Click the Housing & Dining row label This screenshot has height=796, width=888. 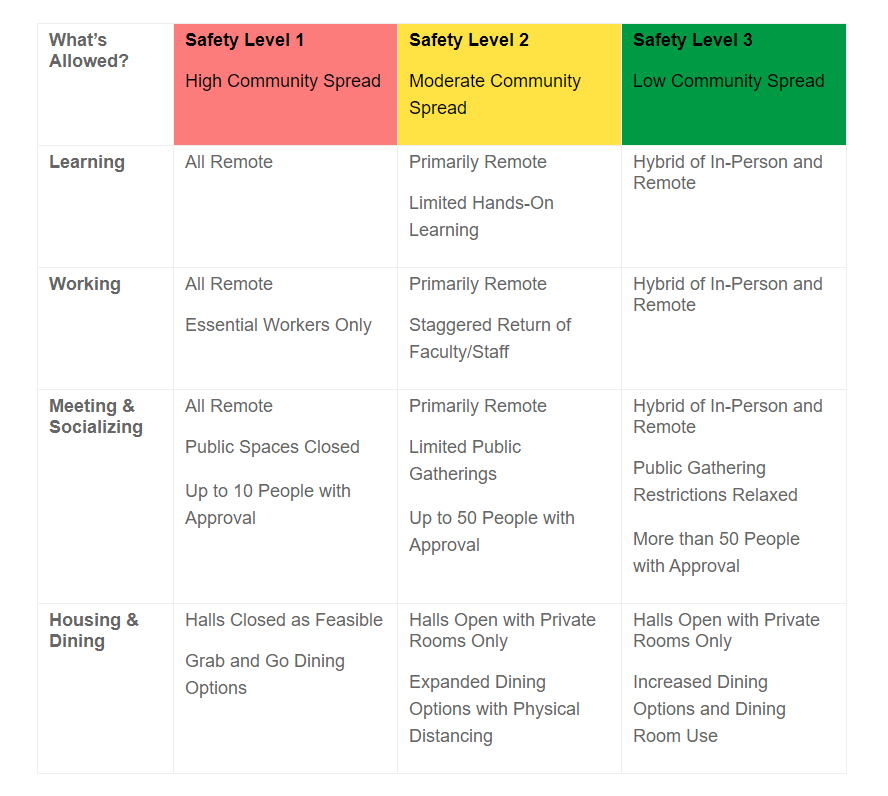point(94,630)
